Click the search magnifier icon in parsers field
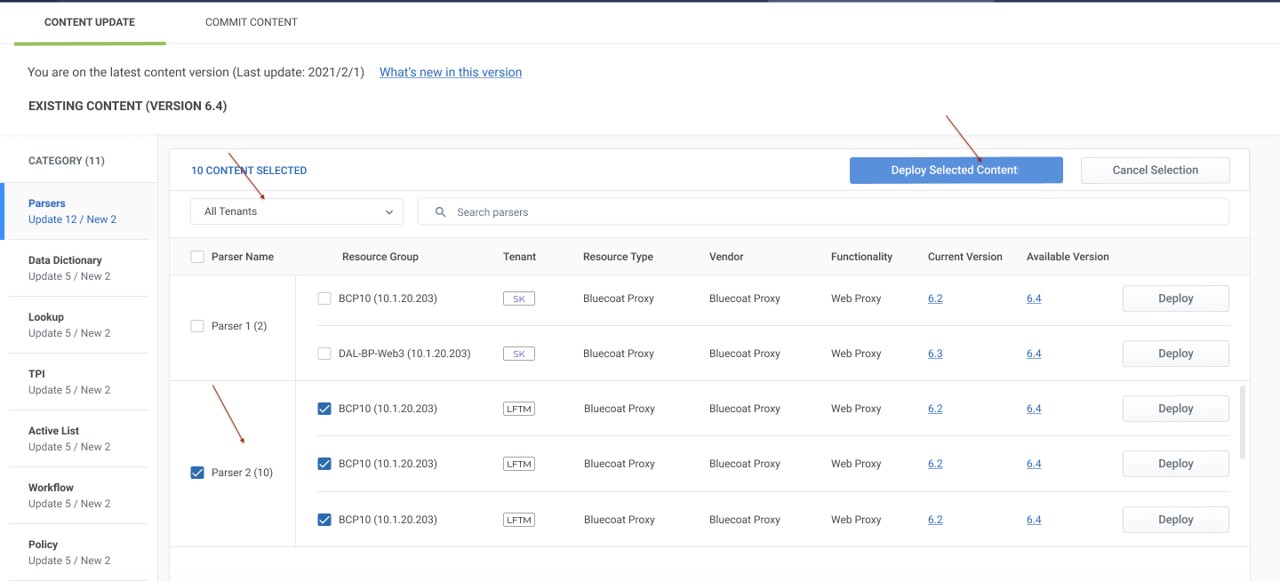 tap(441, 212)
